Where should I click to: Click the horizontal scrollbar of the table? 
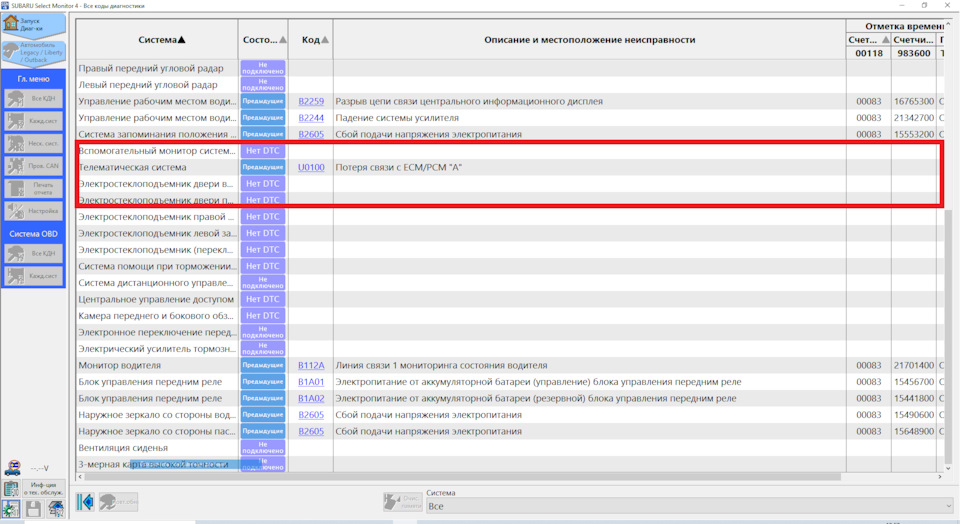point(462,477)
